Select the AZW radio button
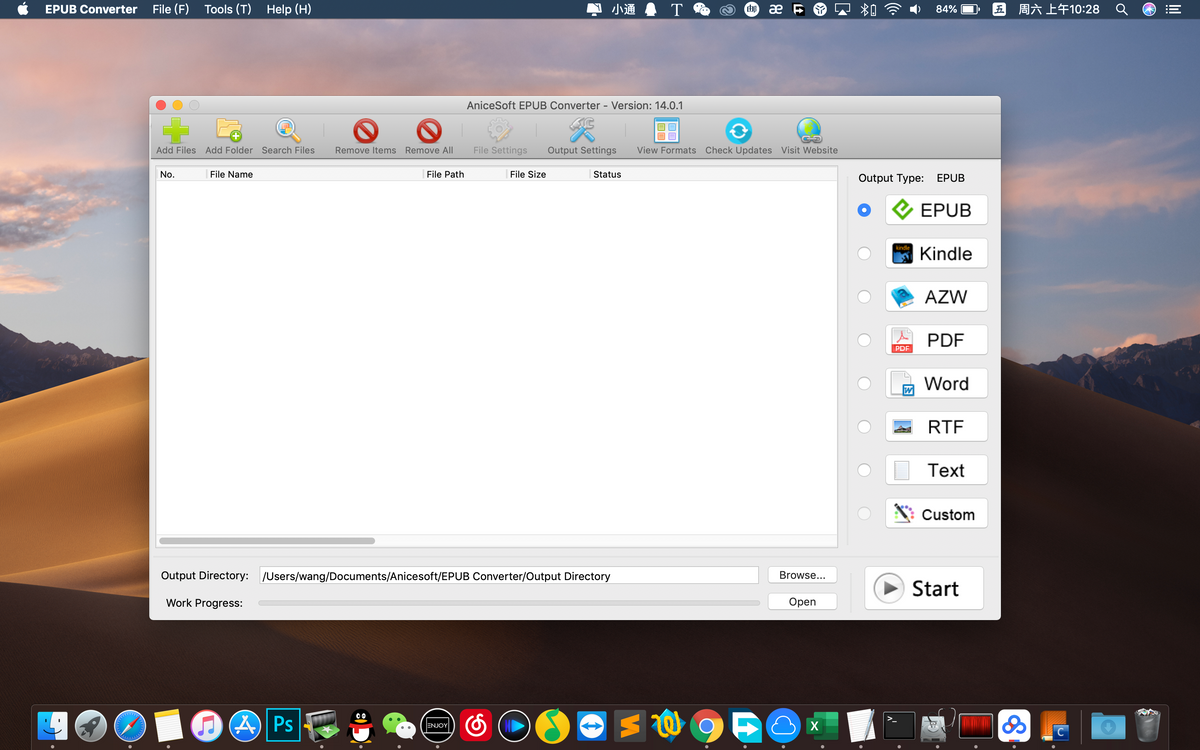Image resolution: width=1200 pixels, height=750 pixels. (864, 297)
